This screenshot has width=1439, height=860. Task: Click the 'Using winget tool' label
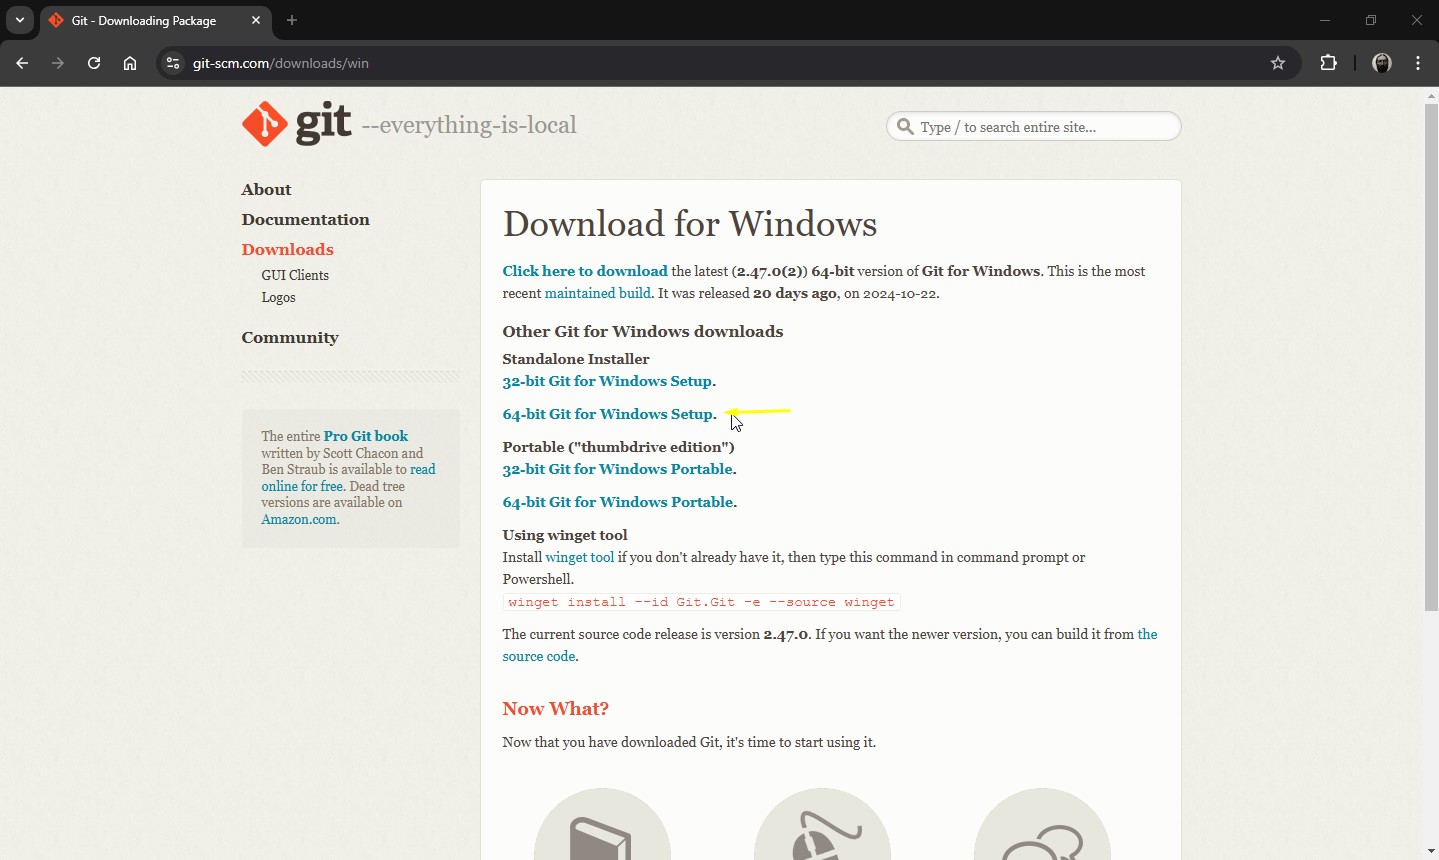[565, 535]
